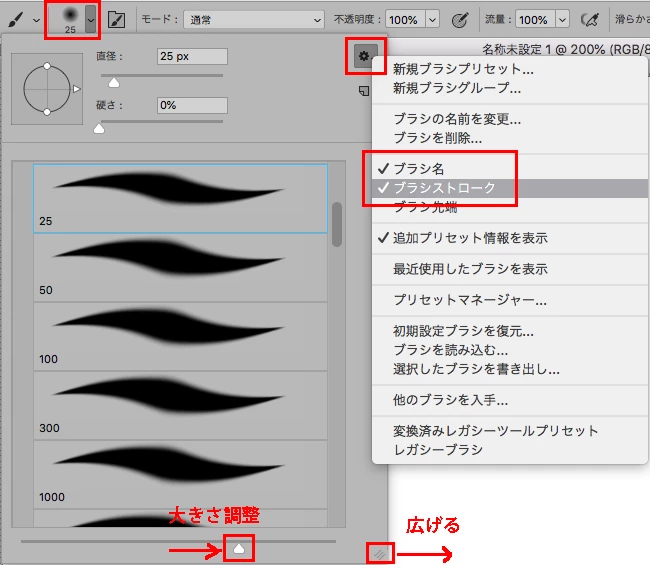Toggle 最近使用したブラシを表示 option

click(510, 269)
